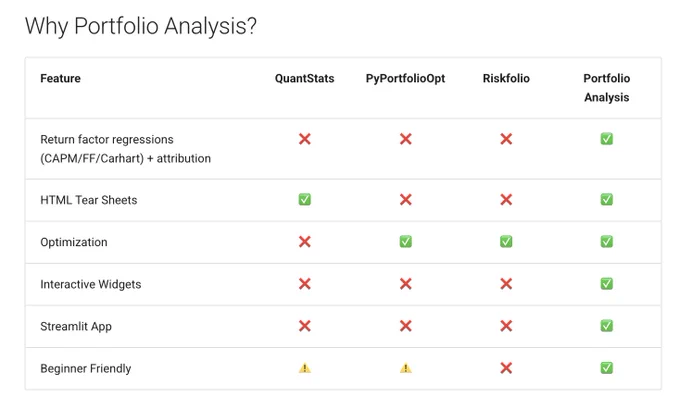Select the Riskfolio column header

tap(506, 79)
